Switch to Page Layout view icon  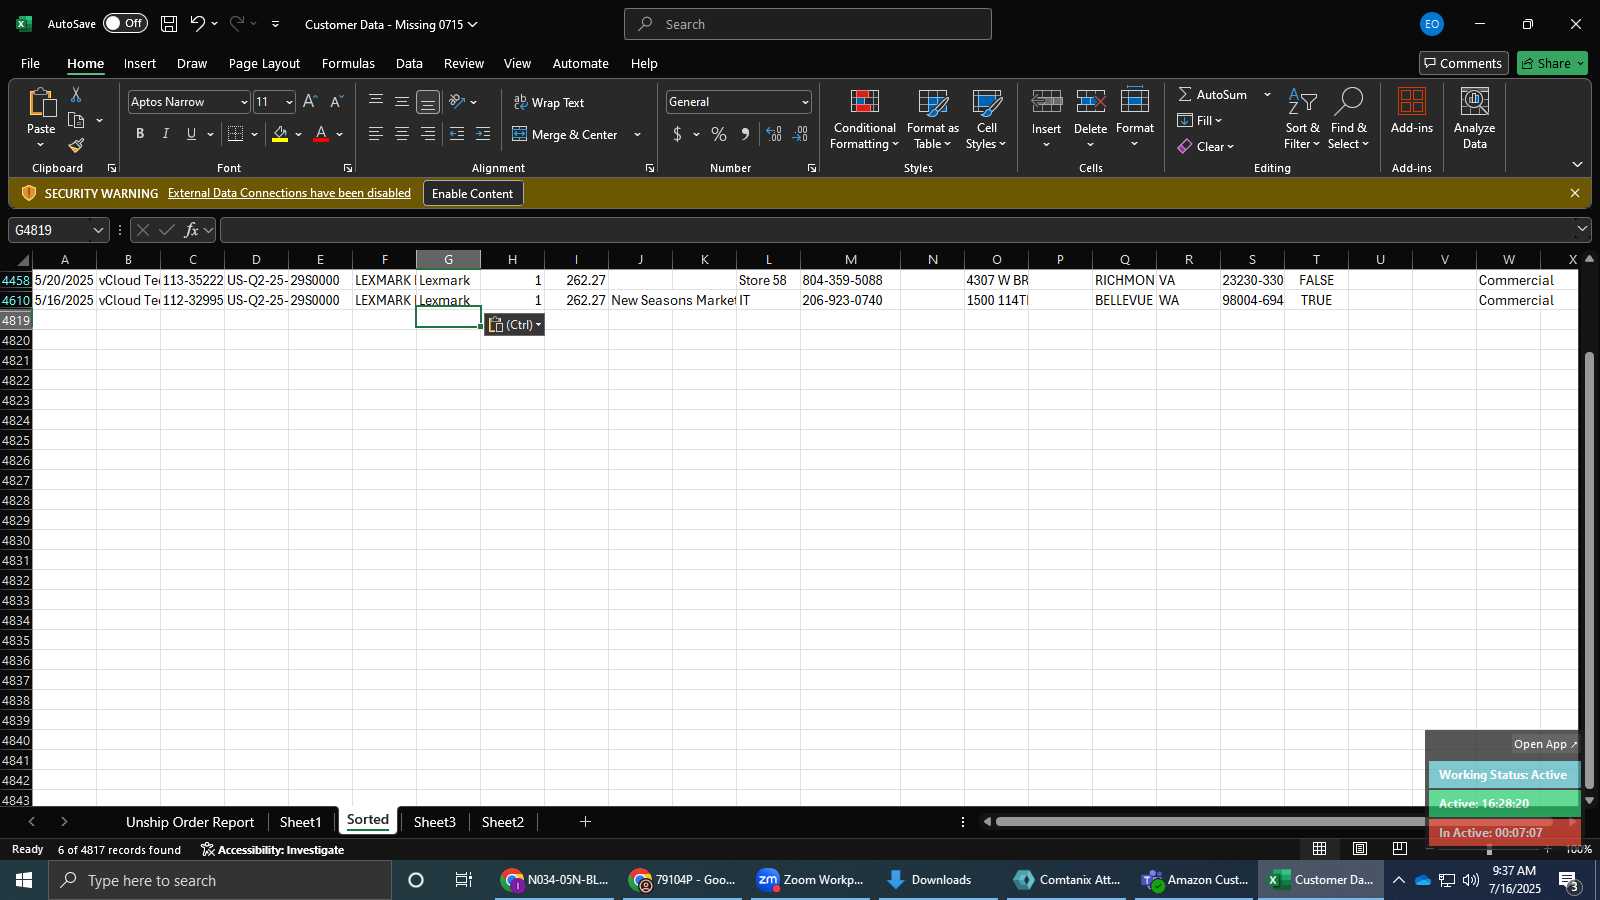(1360, 849)
